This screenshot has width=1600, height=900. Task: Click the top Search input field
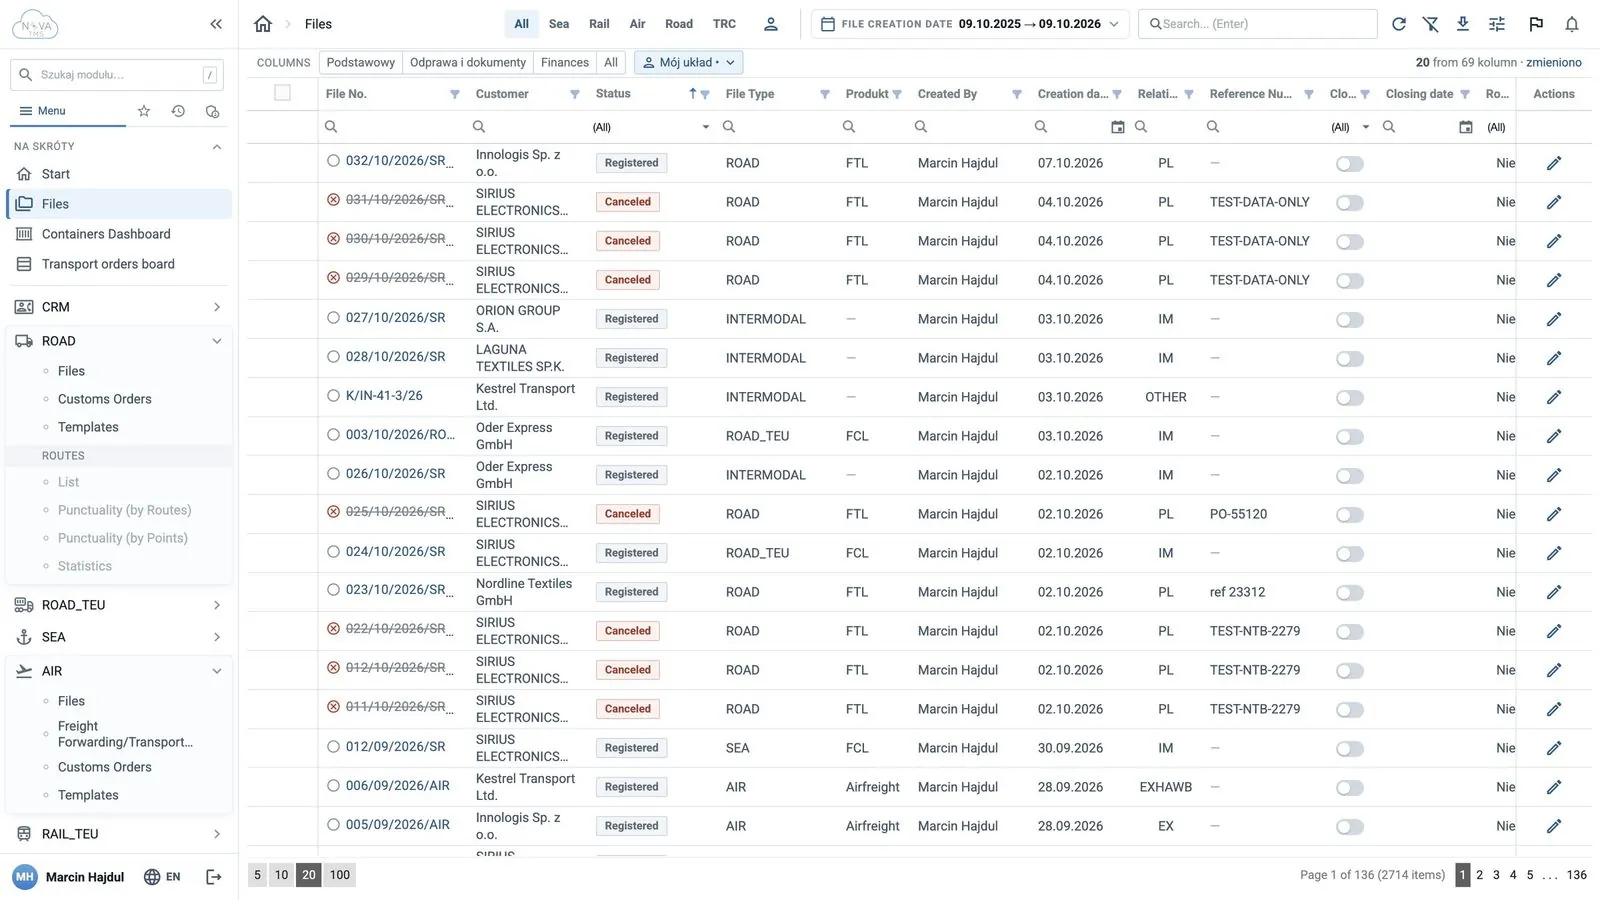coord(1258,24)
